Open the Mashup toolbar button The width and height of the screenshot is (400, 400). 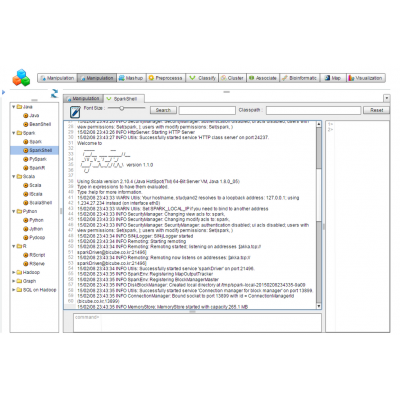(131, 78)
